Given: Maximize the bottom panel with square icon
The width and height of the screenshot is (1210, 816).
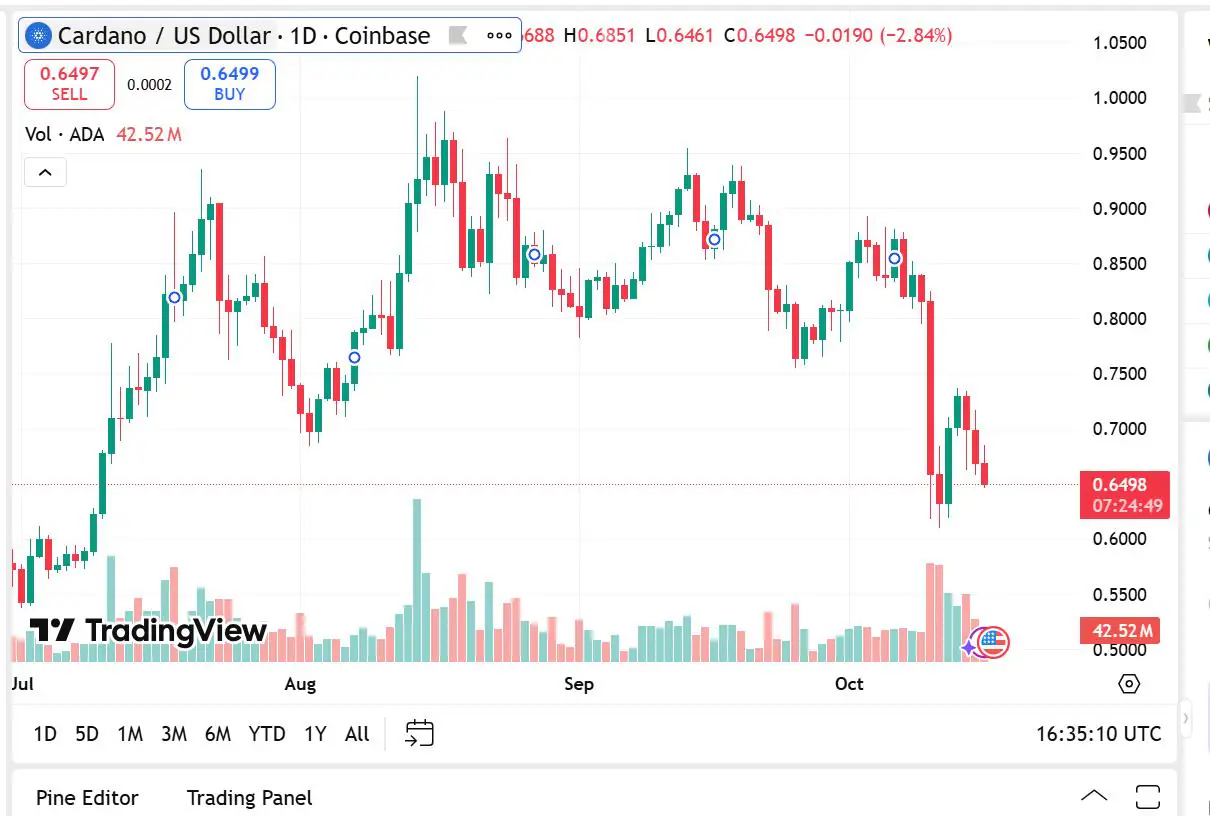Looking at the screenshot, I should click(x=1148, y=797).
